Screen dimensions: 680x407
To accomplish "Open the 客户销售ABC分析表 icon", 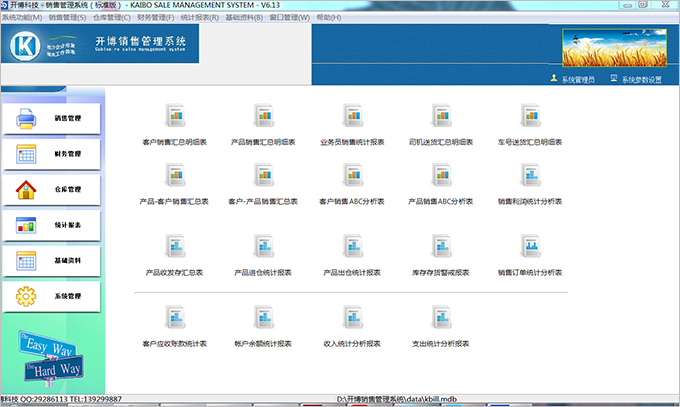I will (353, 175).
